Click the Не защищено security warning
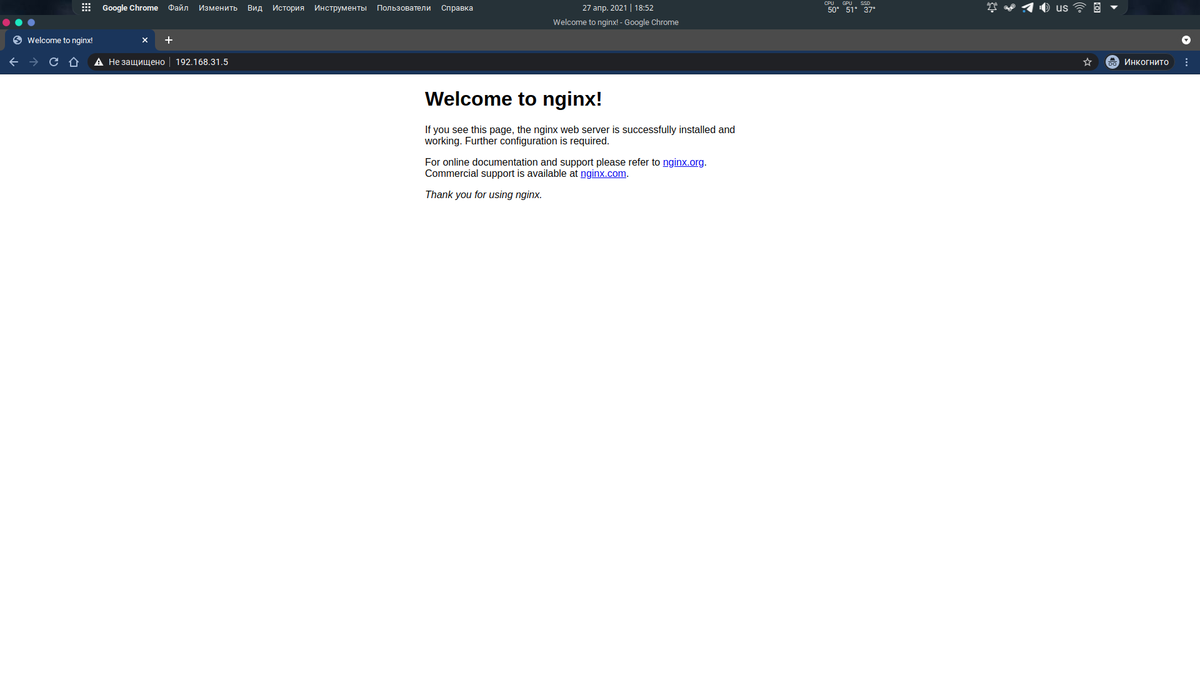 pyautogui.click(x=130, y=61)
